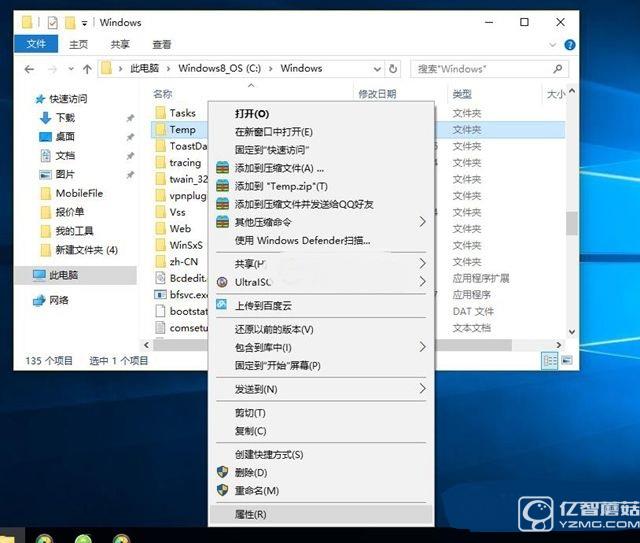
Task: Click the Back navigation arrow
Action: pos(28,69)
